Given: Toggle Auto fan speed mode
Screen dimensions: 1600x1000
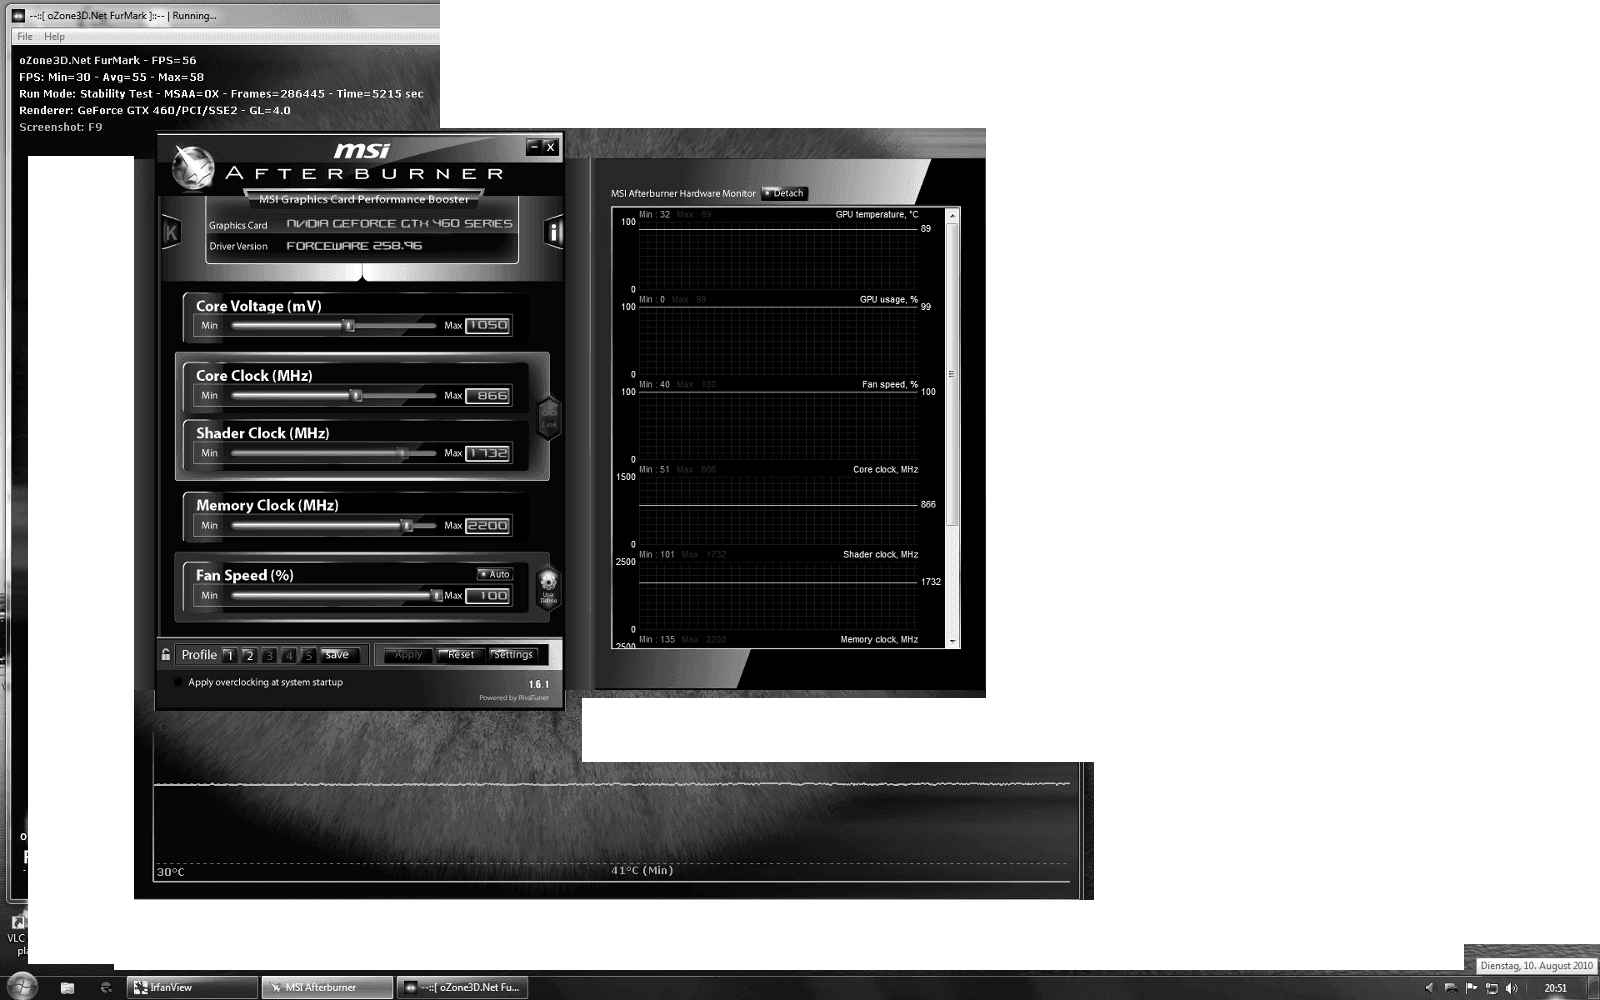Looking at the screenshot, I should coord(495,574).
